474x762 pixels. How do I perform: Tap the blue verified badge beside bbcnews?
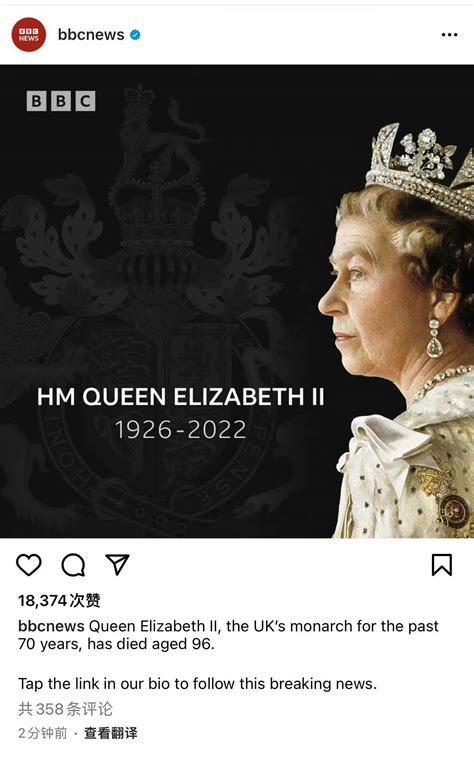[x=135, y=35]
